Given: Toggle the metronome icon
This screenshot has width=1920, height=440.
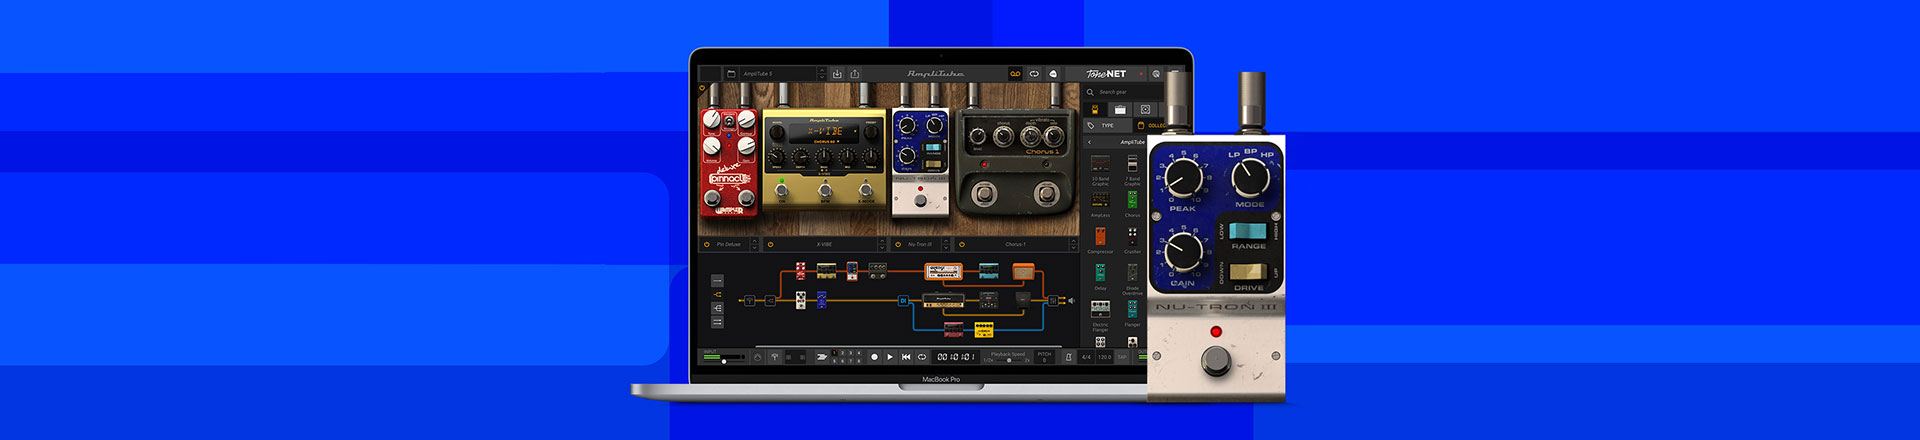Looking at the screenshot, I should pyautogui.click(x=1069, y=357).
